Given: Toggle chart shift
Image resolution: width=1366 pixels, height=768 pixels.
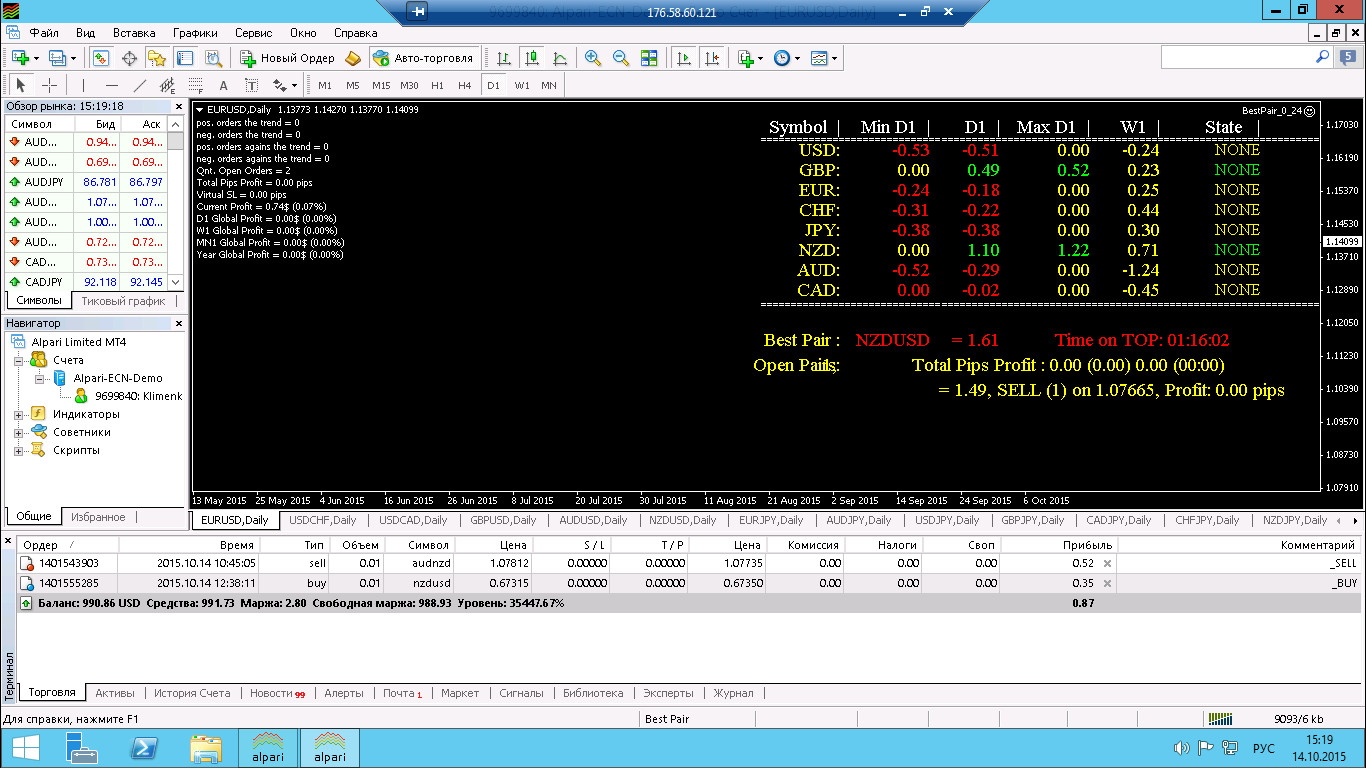Looking at the screenshot, I should (712, 59).
